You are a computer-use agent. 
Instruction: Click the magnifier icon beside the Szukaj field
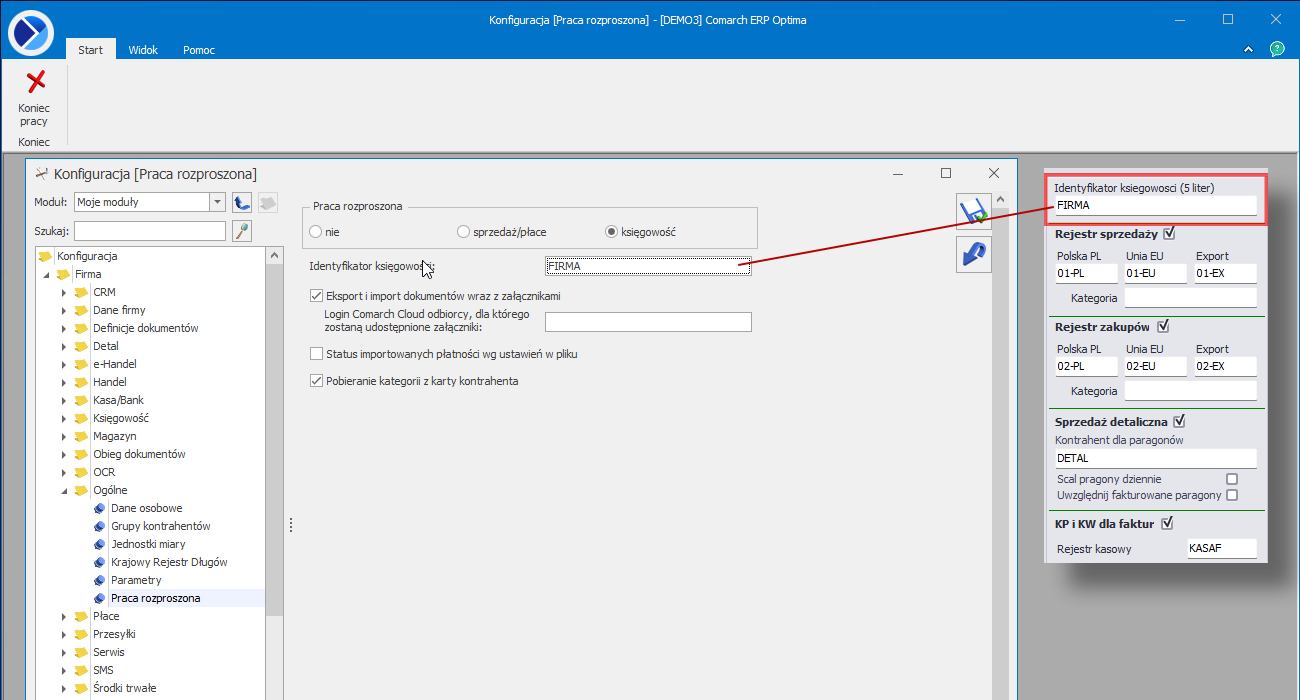pyautogui.click(x=241, y=231)
